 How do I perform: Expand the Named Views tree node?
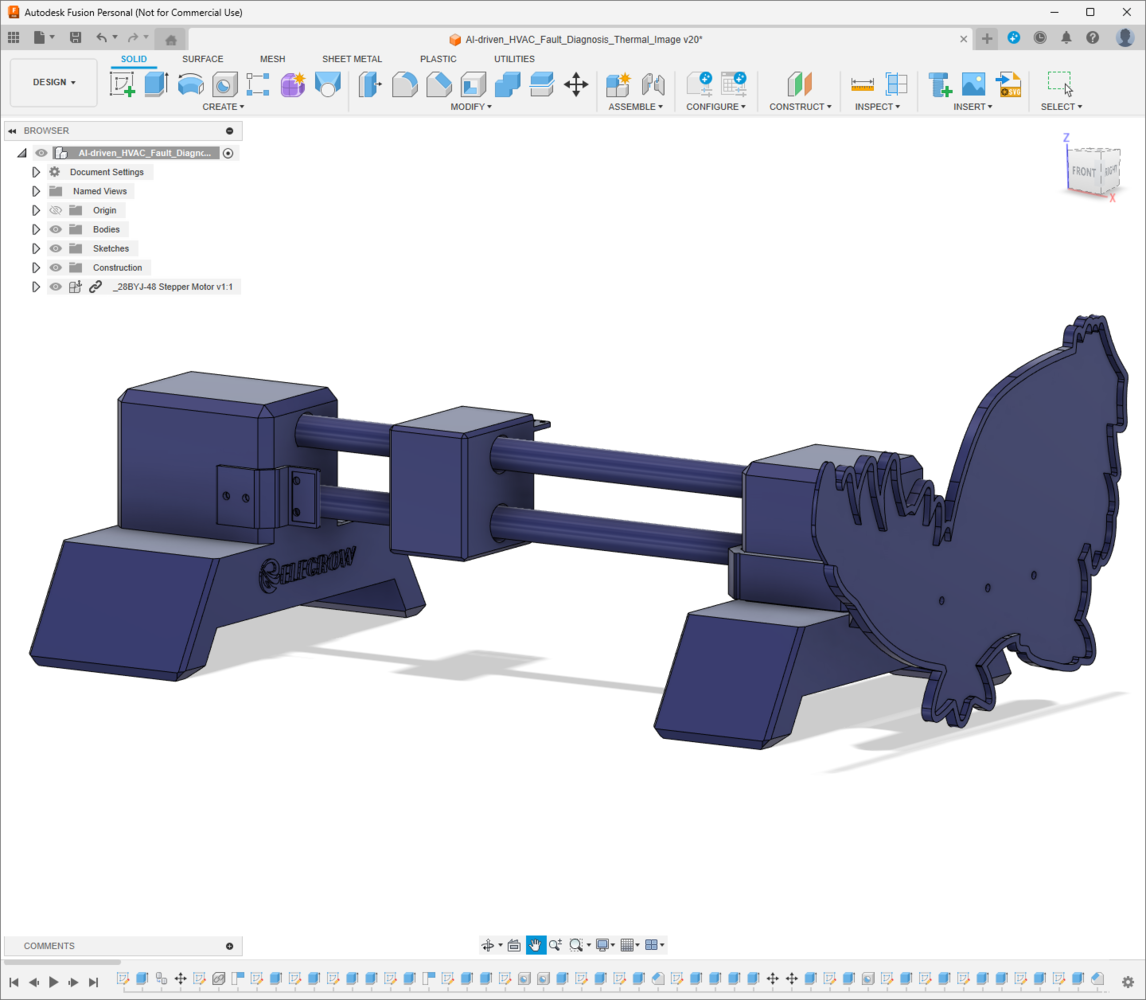(x=36, y=191)
